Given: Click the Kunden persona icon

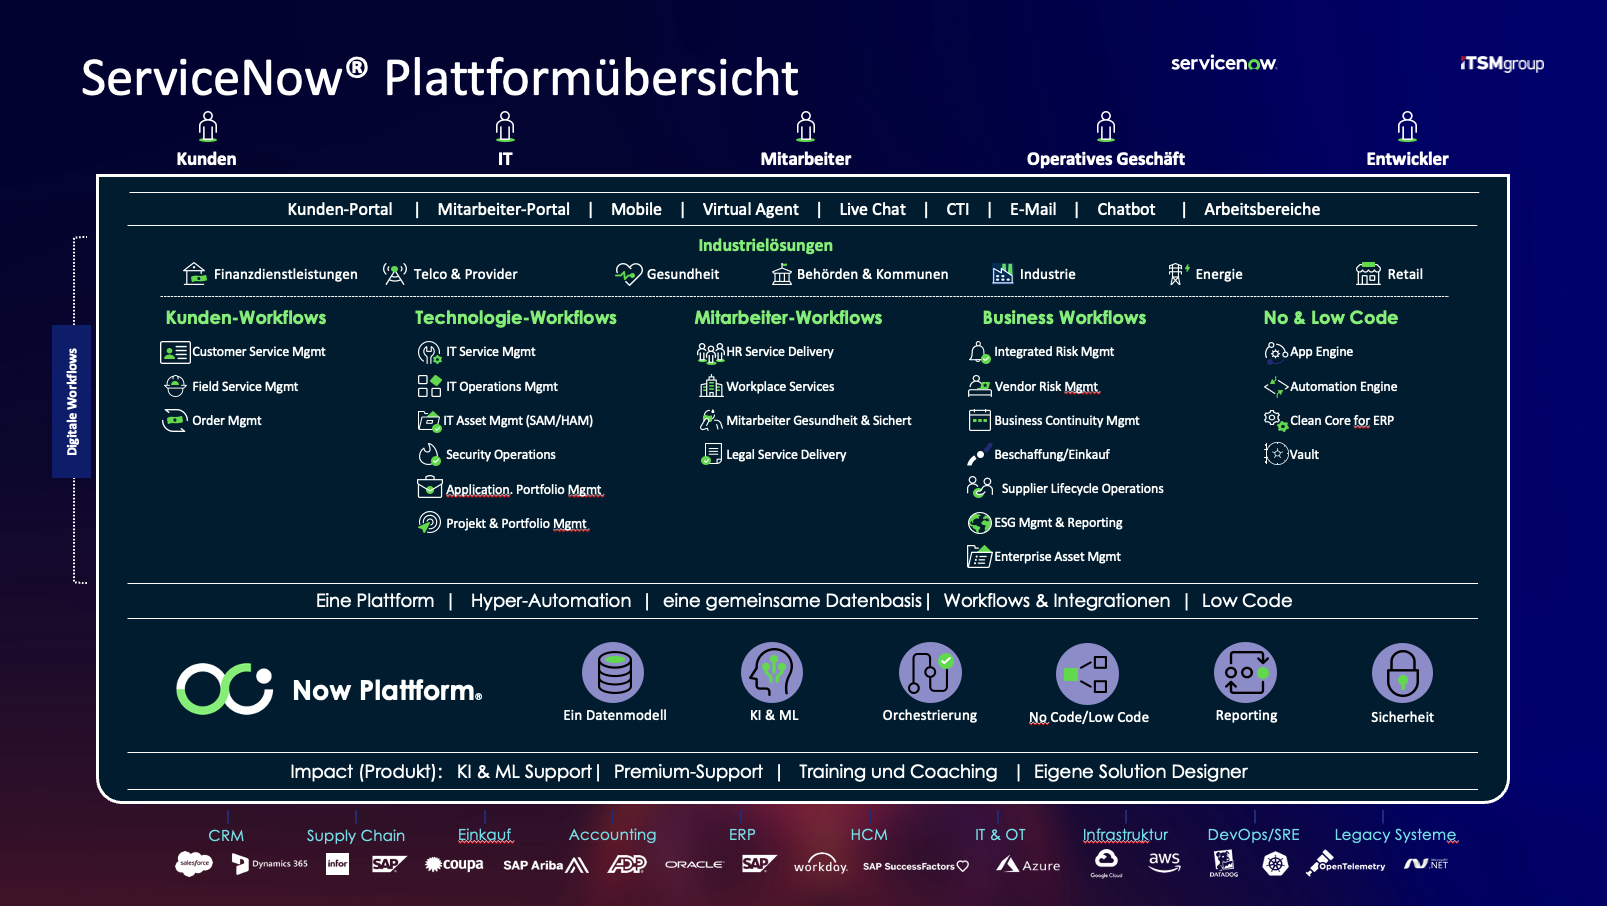Looking at the screenshot, I should [x=208, y=127].
